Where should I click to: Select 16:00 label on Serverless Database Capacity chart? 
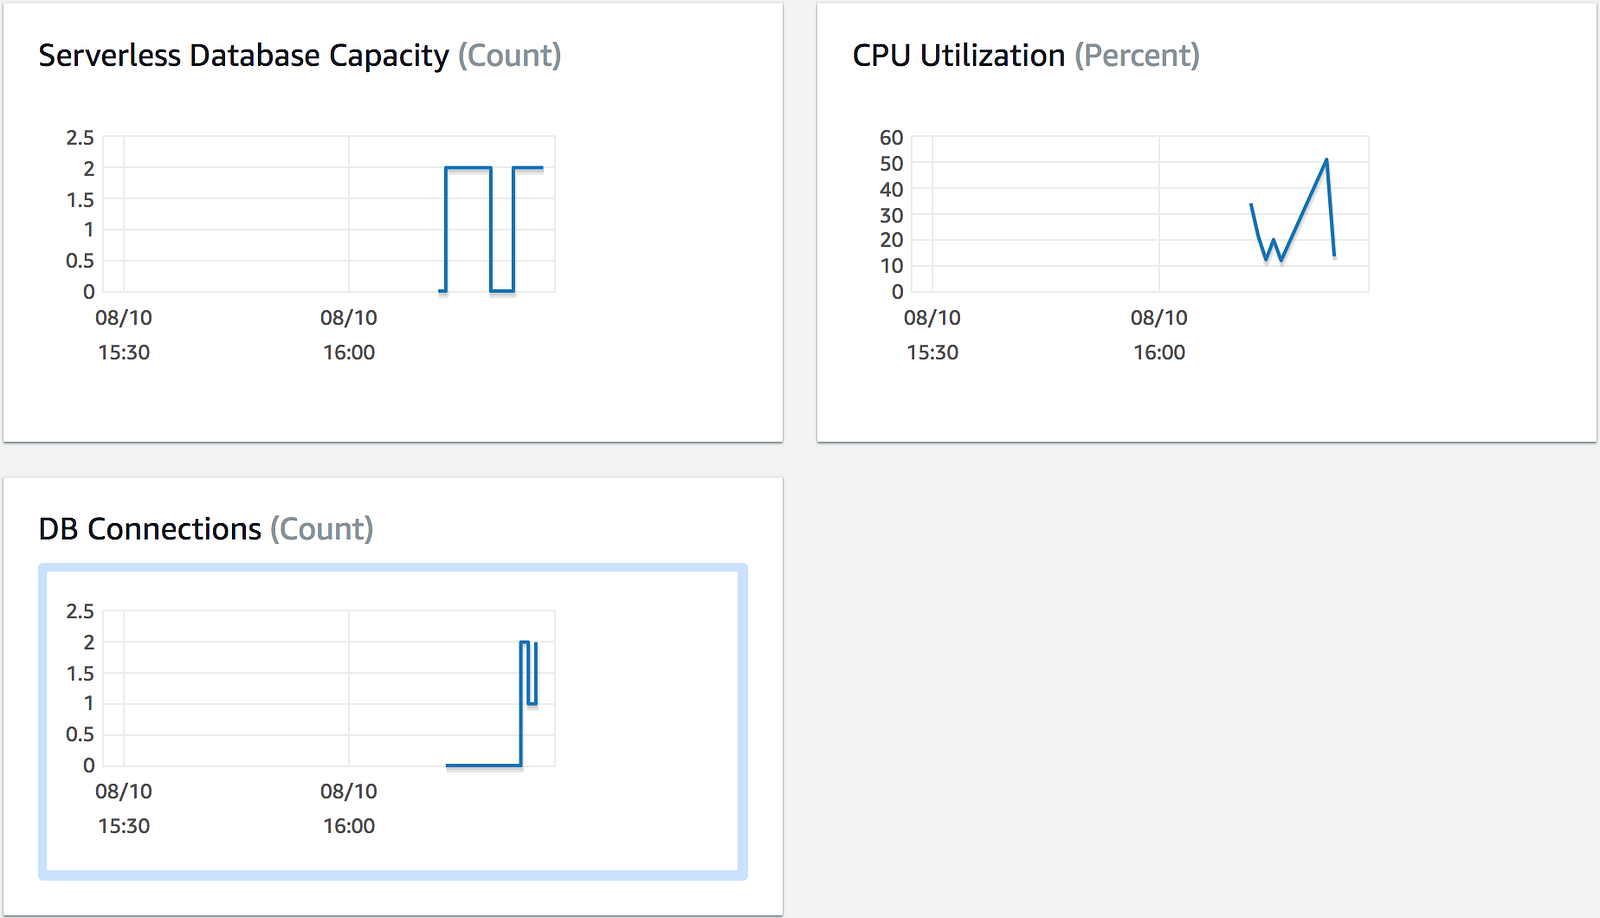(349, 352)
